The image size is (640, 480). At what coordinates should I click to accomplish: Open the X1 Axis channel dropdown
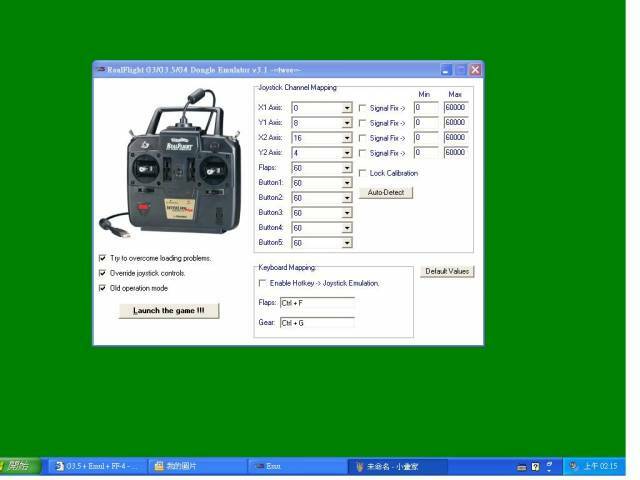(x=347, y=108)
